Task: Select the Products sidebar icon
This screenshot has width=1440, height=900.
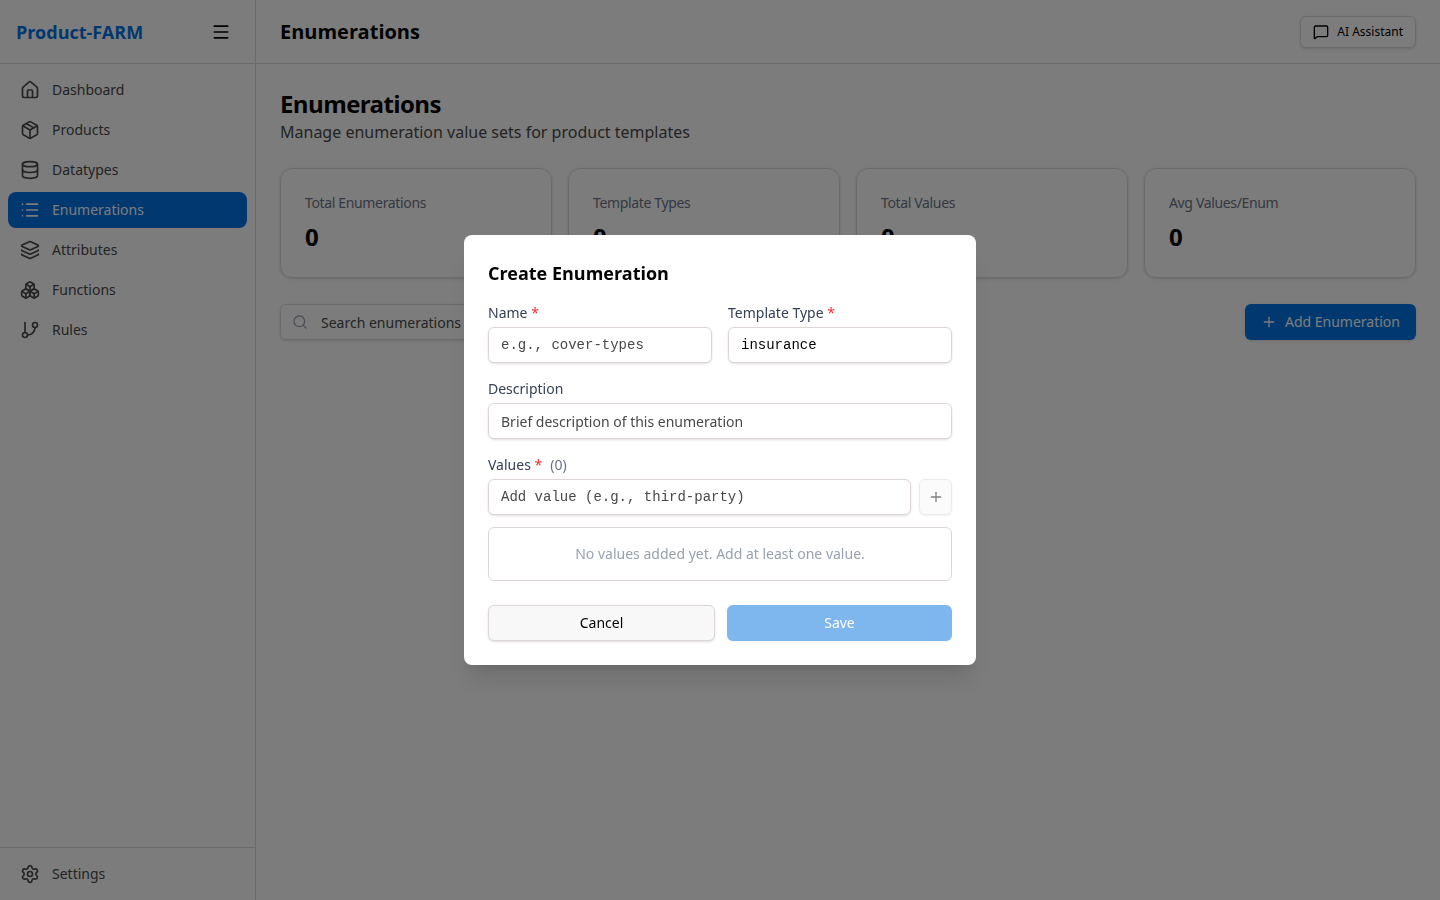Action: pos(31,129)
